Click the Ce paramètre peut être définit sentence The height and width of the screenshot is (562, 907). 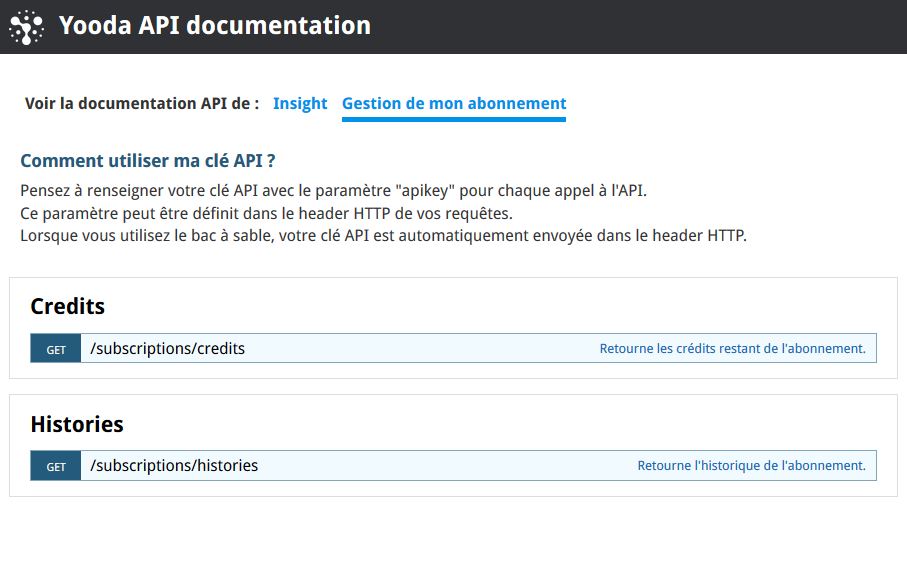(x=266, y=213)
